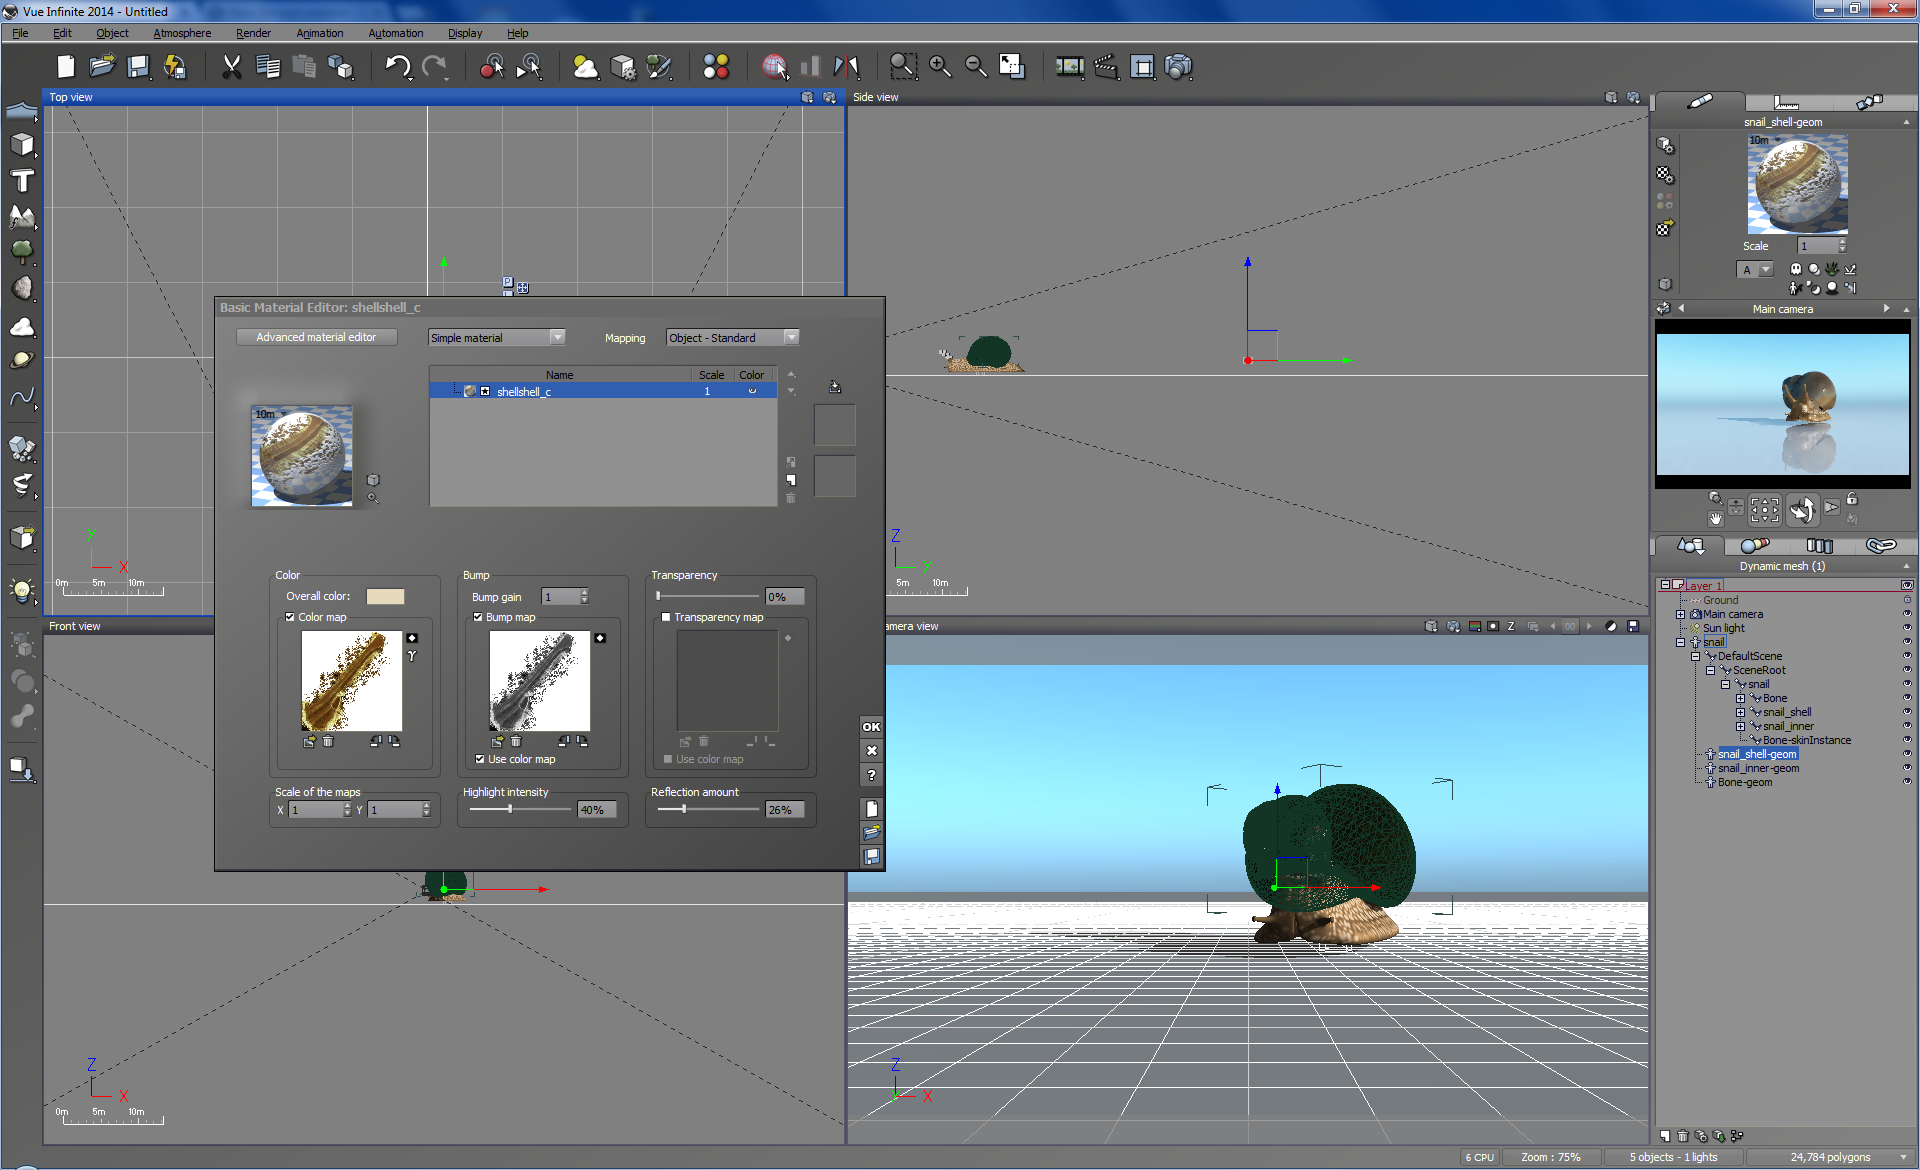The height and width of the screenshot is (1170, 1920).
Task: Open the Render menu
Action: pos(253,33)
